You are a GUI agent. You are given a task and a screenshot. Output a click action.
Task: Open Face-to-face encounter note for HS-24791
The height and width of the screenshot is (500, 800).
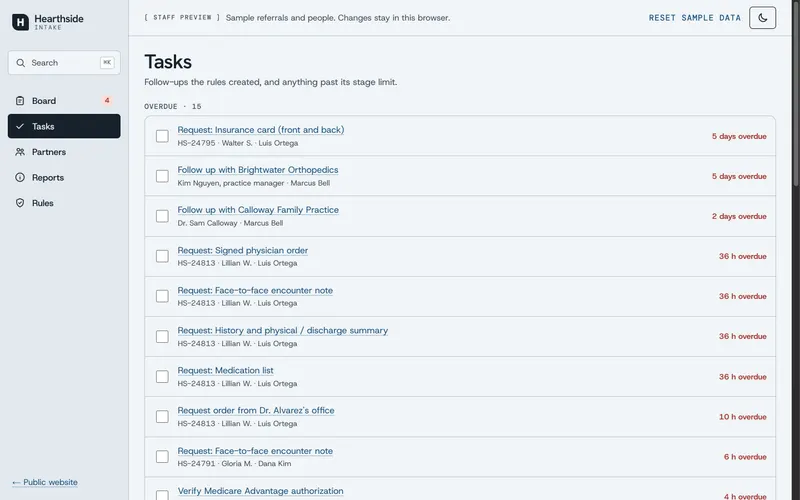click(x=255, y=451)
